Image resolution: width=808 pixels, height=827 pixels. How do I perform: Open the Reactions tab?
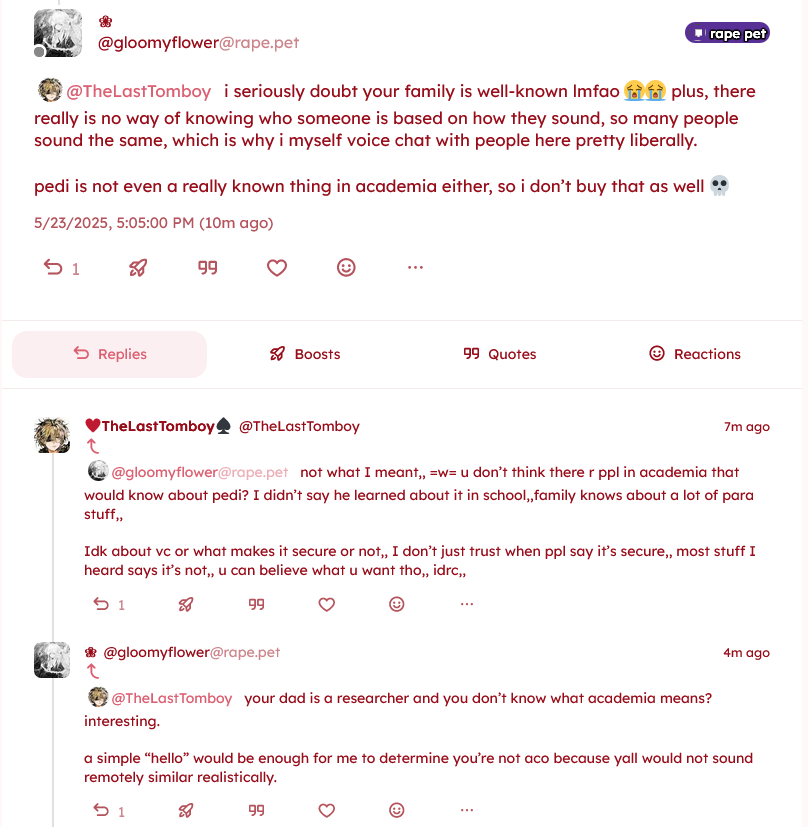click(x=695, y=354)
